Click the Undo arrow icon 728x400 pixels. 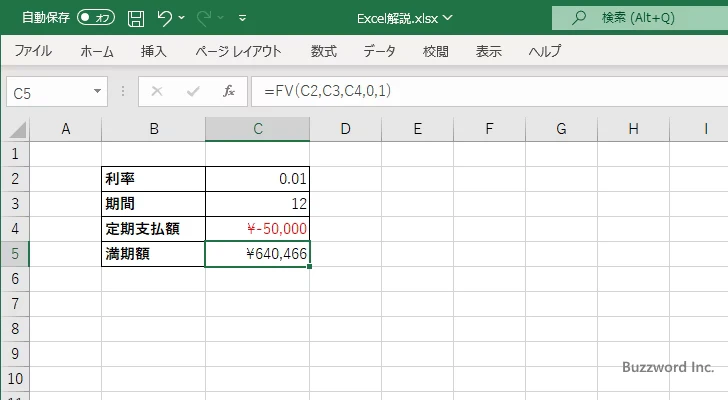pos(164,18)
